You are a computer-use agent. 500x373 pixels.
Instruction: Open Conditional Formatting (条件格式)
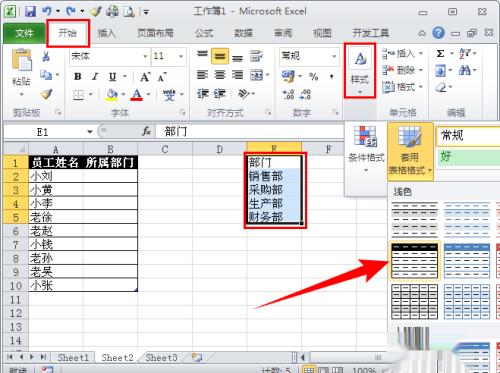[x=366, y=149]
